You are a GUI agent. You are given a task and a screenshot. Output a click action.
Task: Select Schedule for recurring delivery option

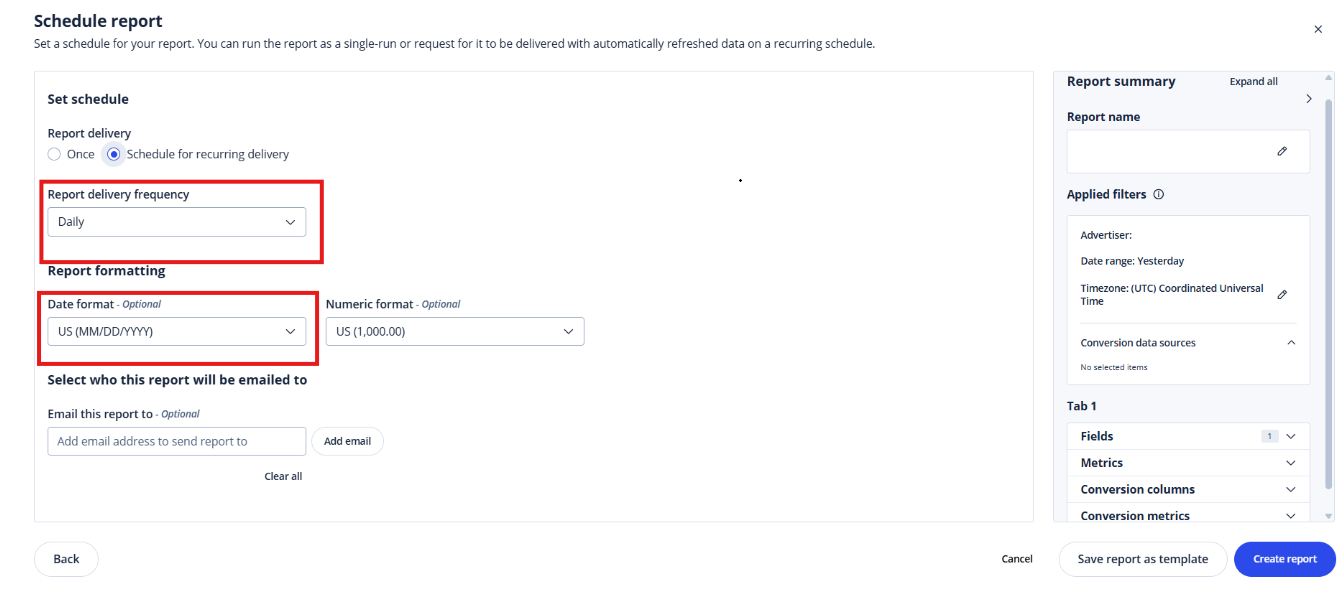(x=114, y=154)
